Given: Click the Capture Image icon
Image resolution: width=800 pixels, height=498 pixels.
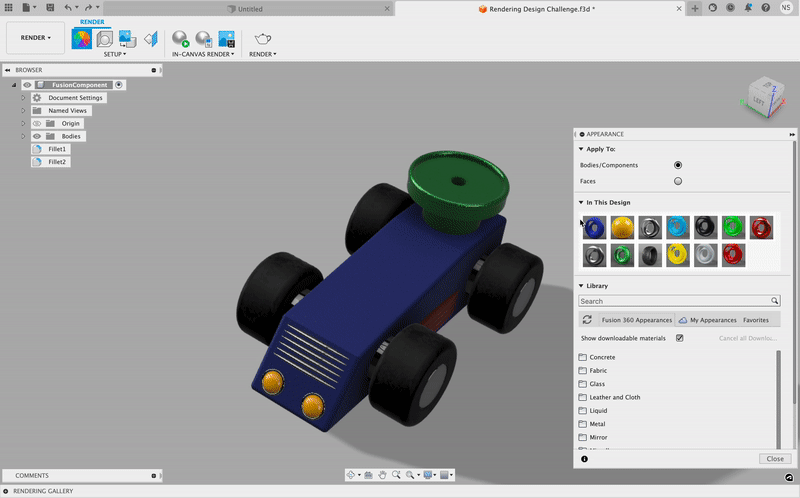Looking at the screenshot, I should (x=227, y=39).
